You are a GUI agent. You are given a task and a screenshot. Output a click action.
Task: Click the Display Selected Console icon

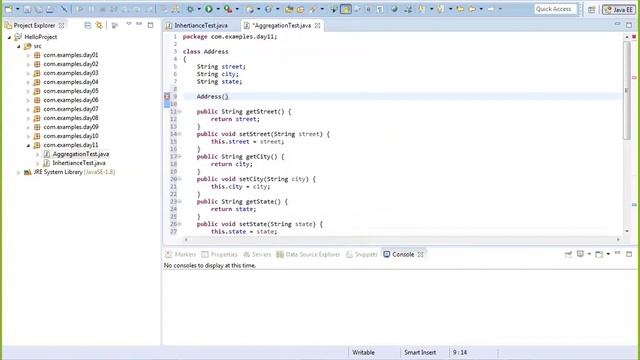[x=580, y=254]
